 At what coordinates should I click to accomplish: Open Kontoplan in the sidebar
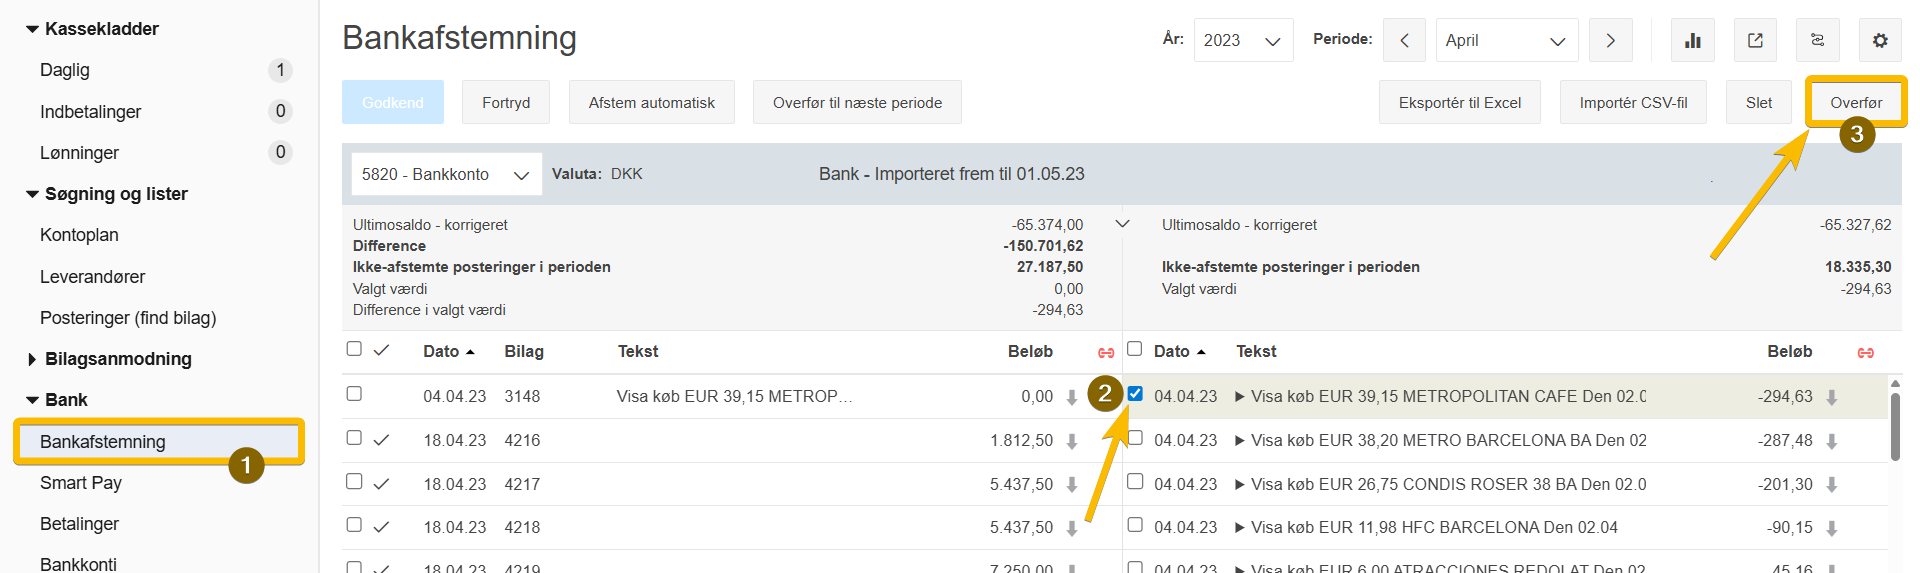[79, 235]
